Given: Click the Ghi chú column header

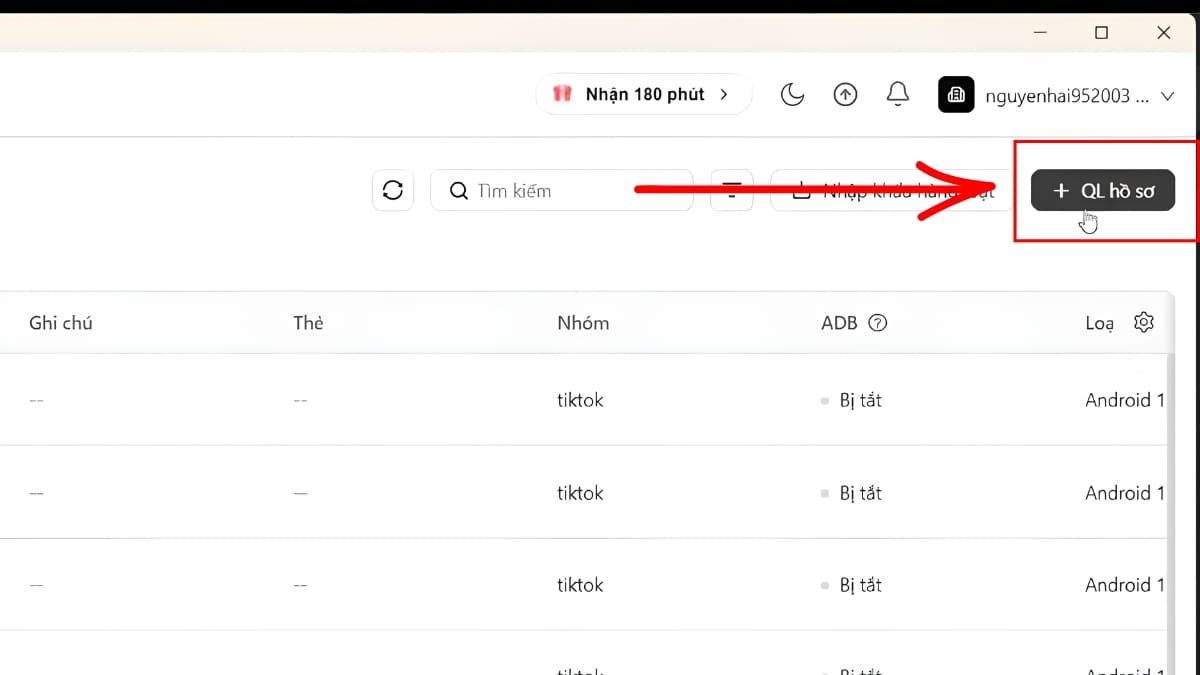Looking at the screenshot, I should 61,323.
